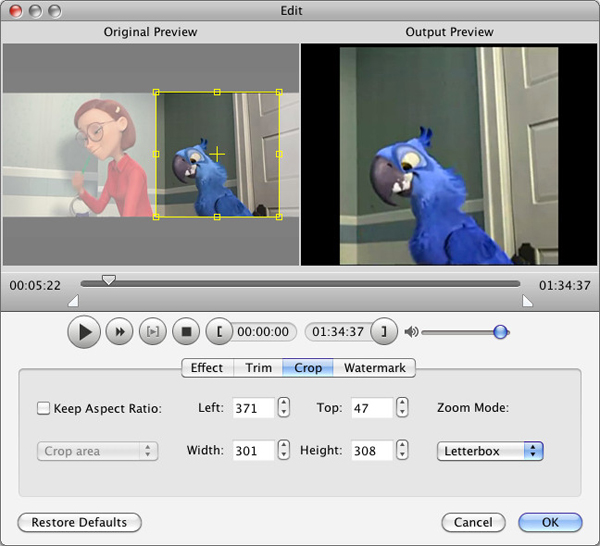600x546 pixels.
Task: Stop the video with the Stop button
Action: click(186, 331)
